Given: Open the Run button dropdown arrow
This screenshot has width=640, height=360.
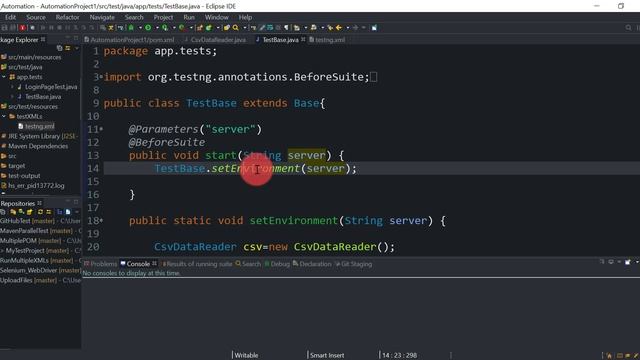Looking at the screenshot, I should pos(157,28).
